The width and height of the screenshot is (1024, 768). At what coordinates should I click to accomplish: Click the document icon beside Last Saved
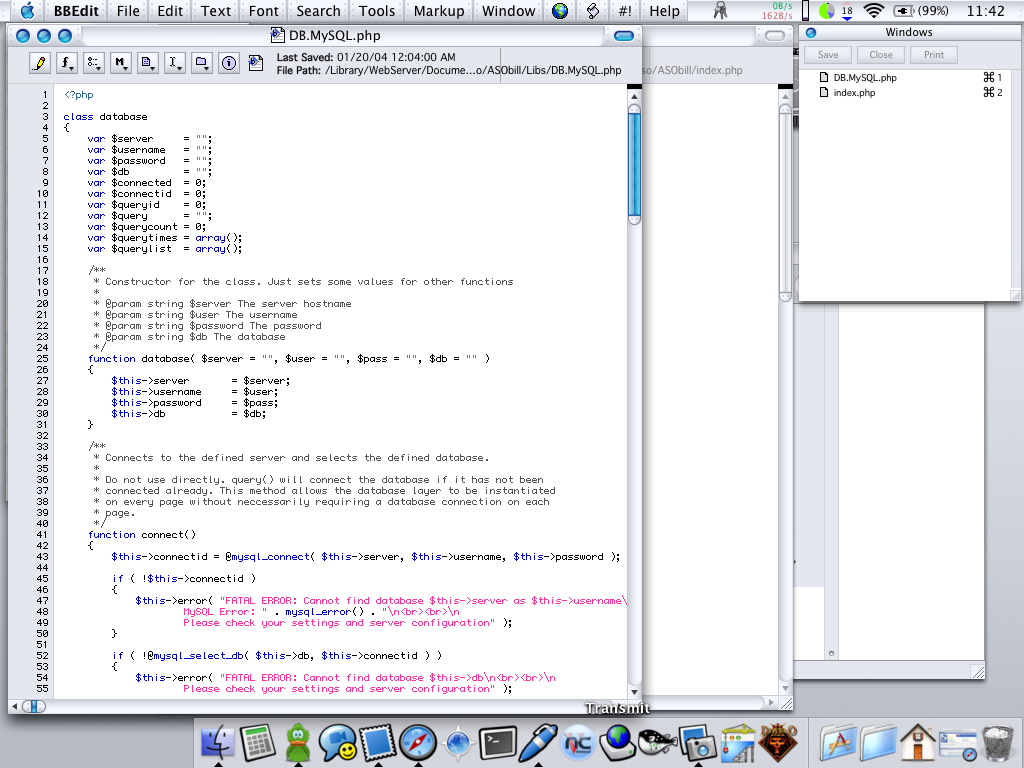(256, 64)
